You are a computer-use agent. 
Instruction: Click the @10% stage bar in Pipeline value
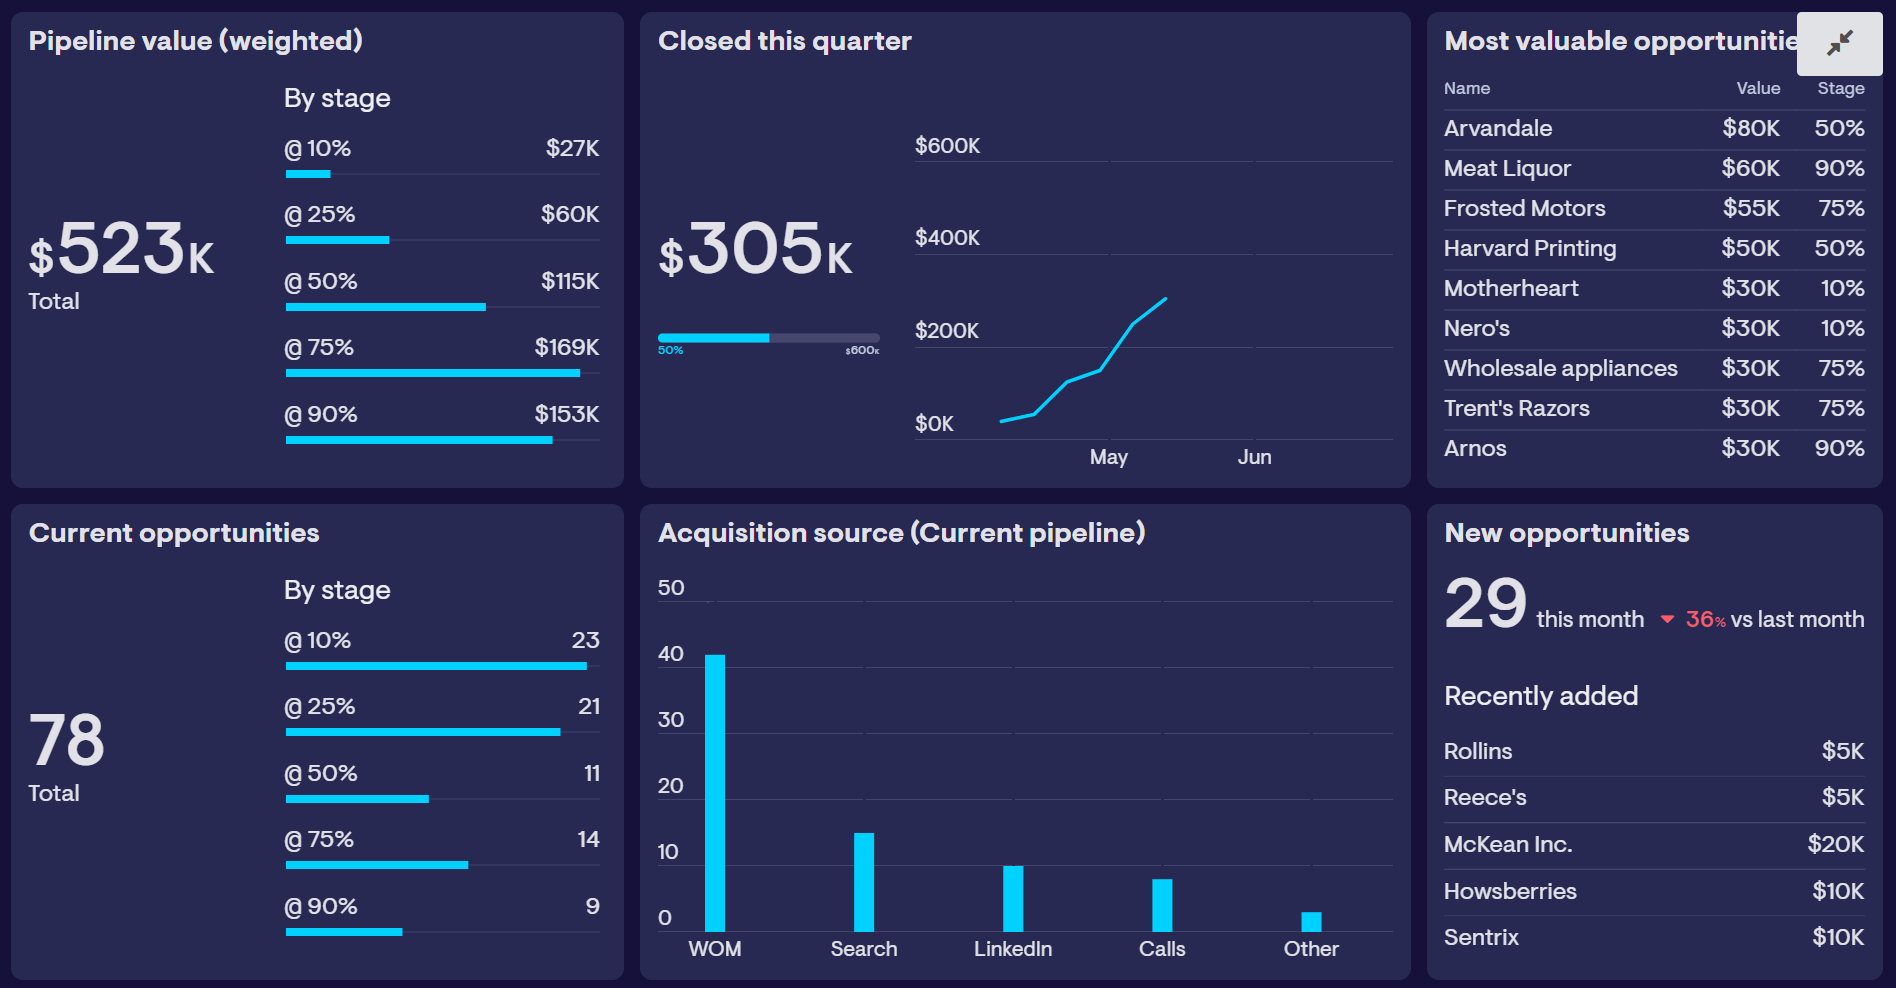(x=307, y=173)
